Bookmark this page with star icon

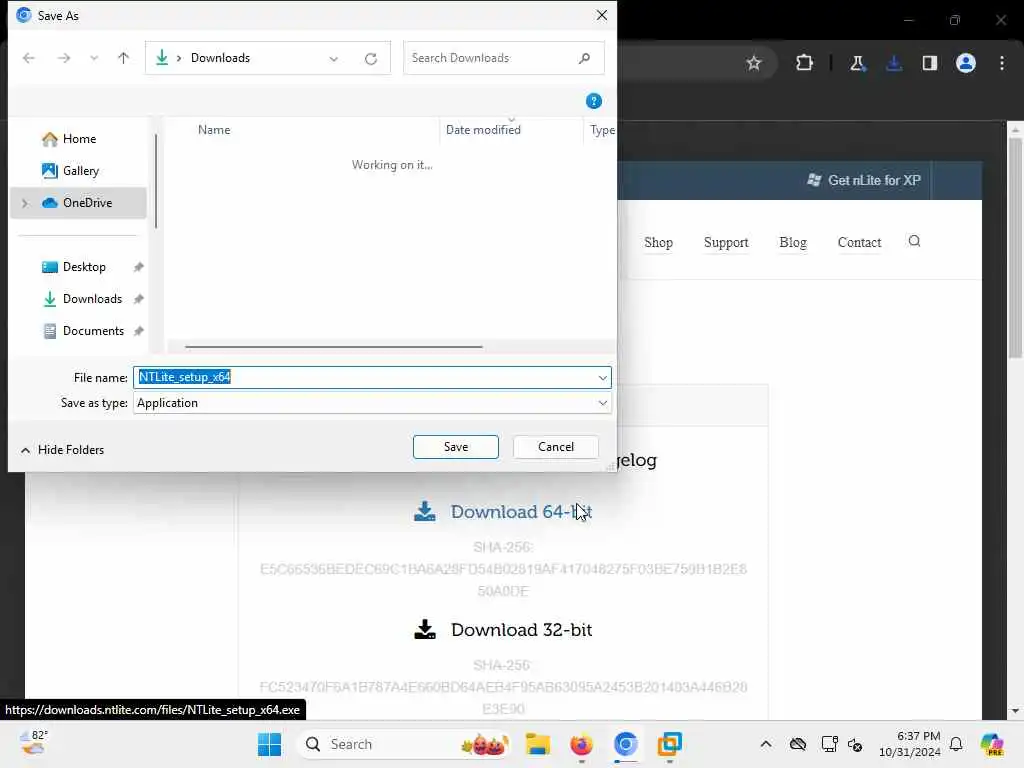pos(754,63)
